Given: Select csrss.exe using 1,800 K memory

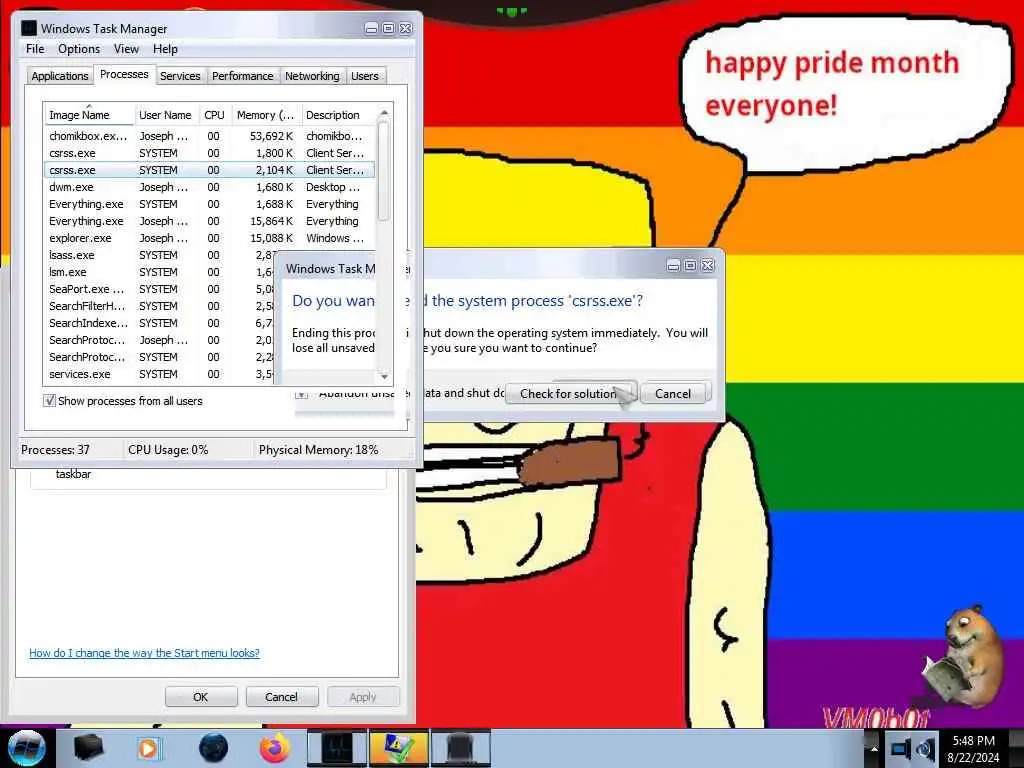Looking at the screenshot, I should pos(209,153).
